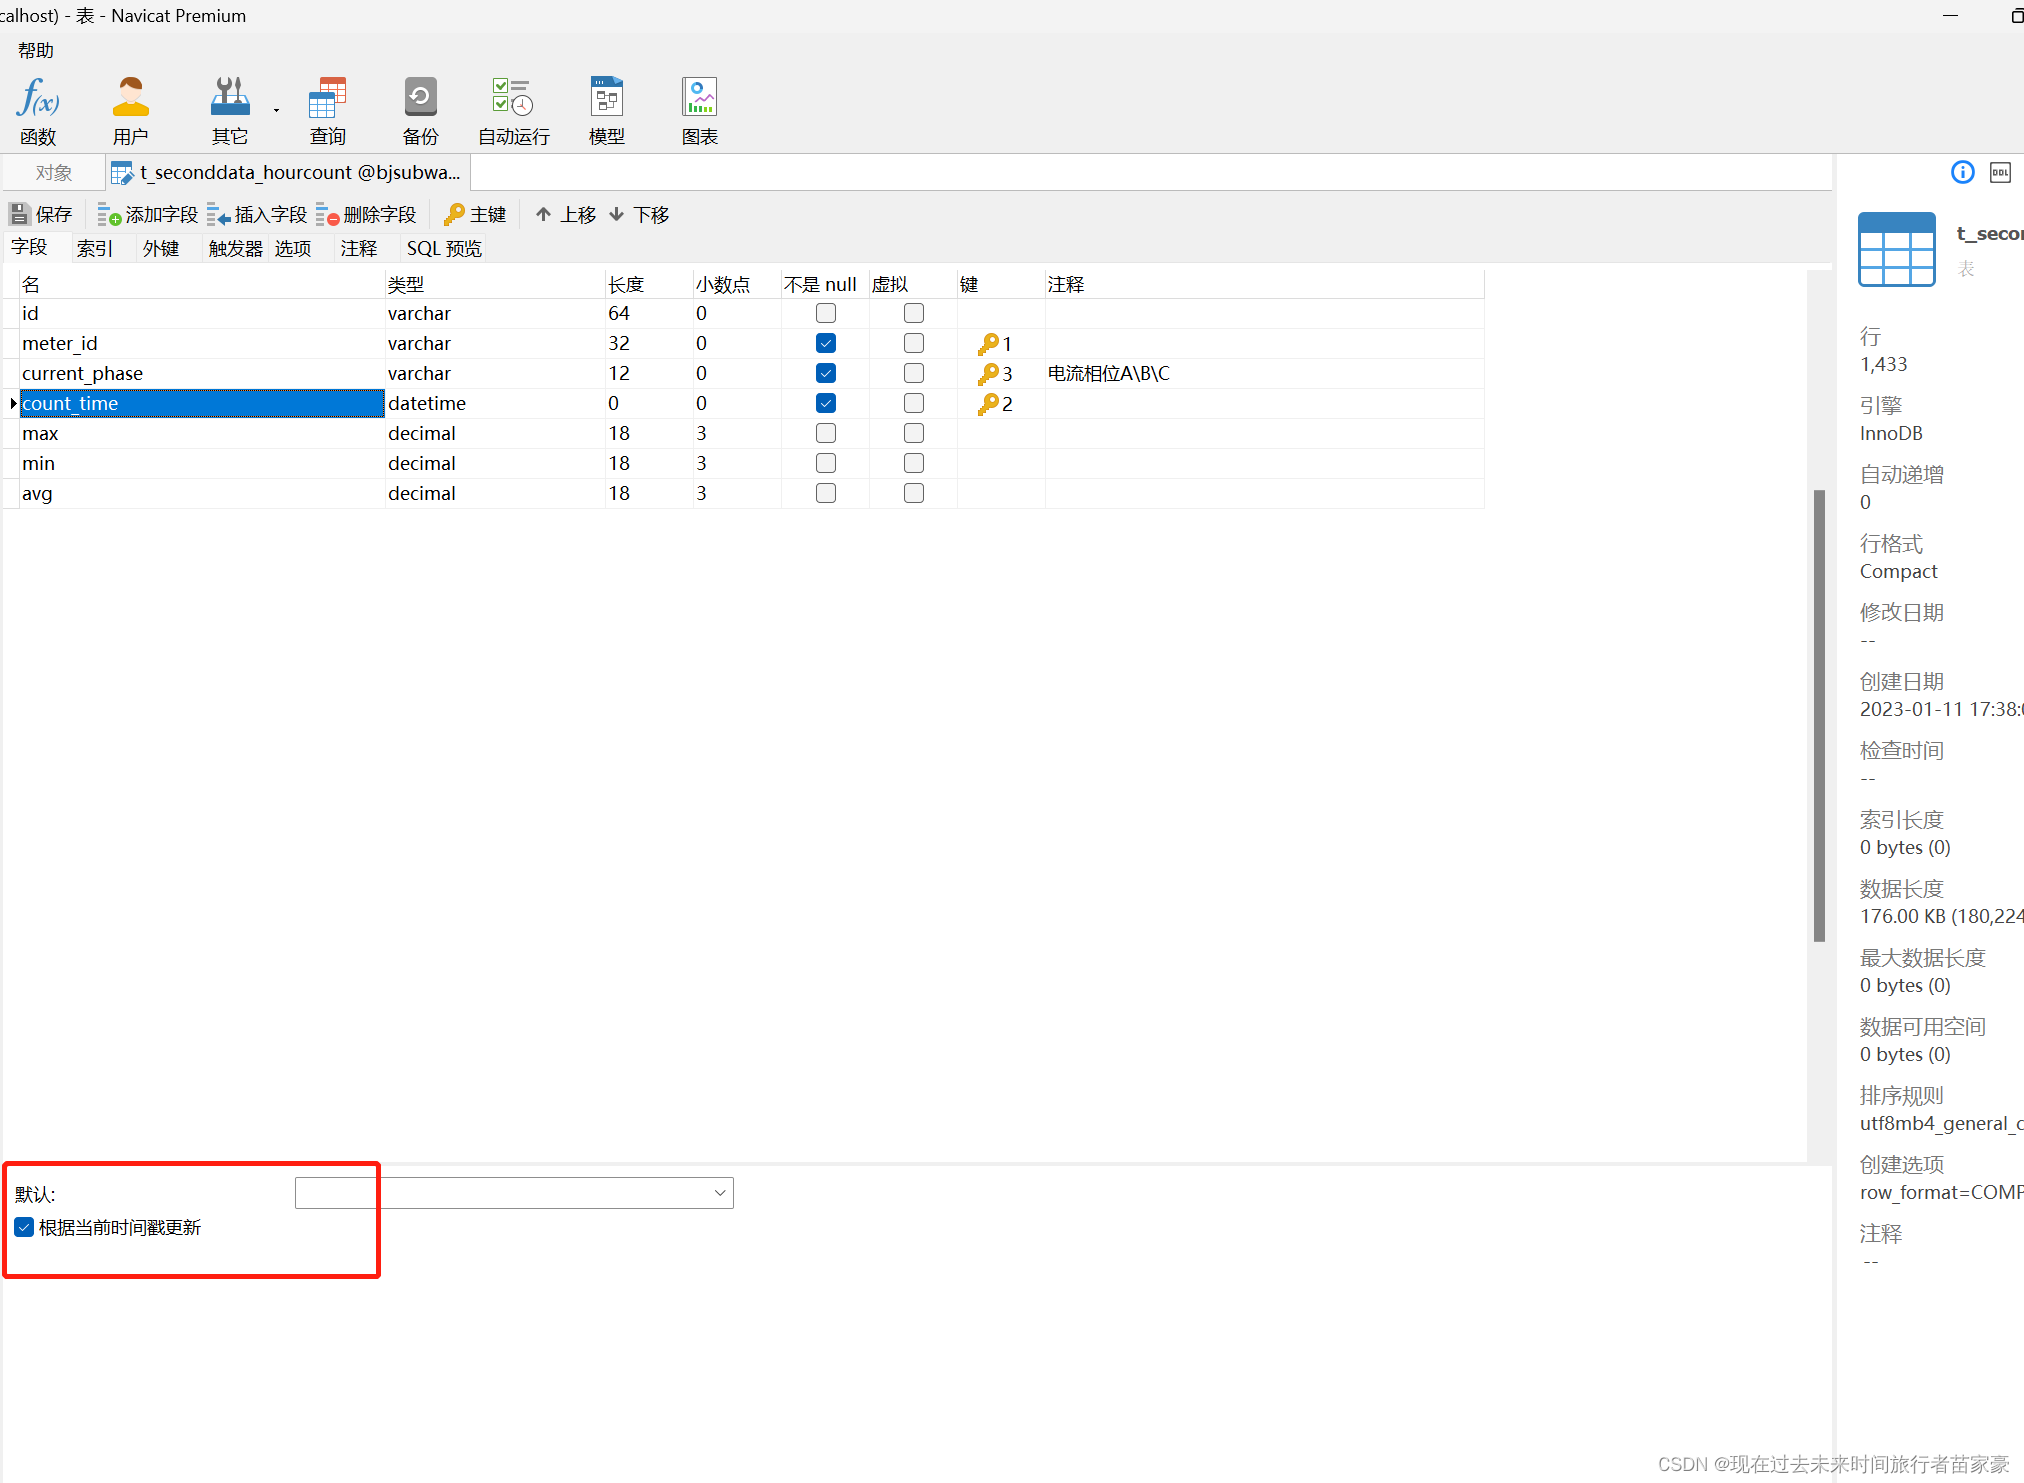Show the DDL view in the info panel
The image size is (2024, 1483).
[2000, 173]
